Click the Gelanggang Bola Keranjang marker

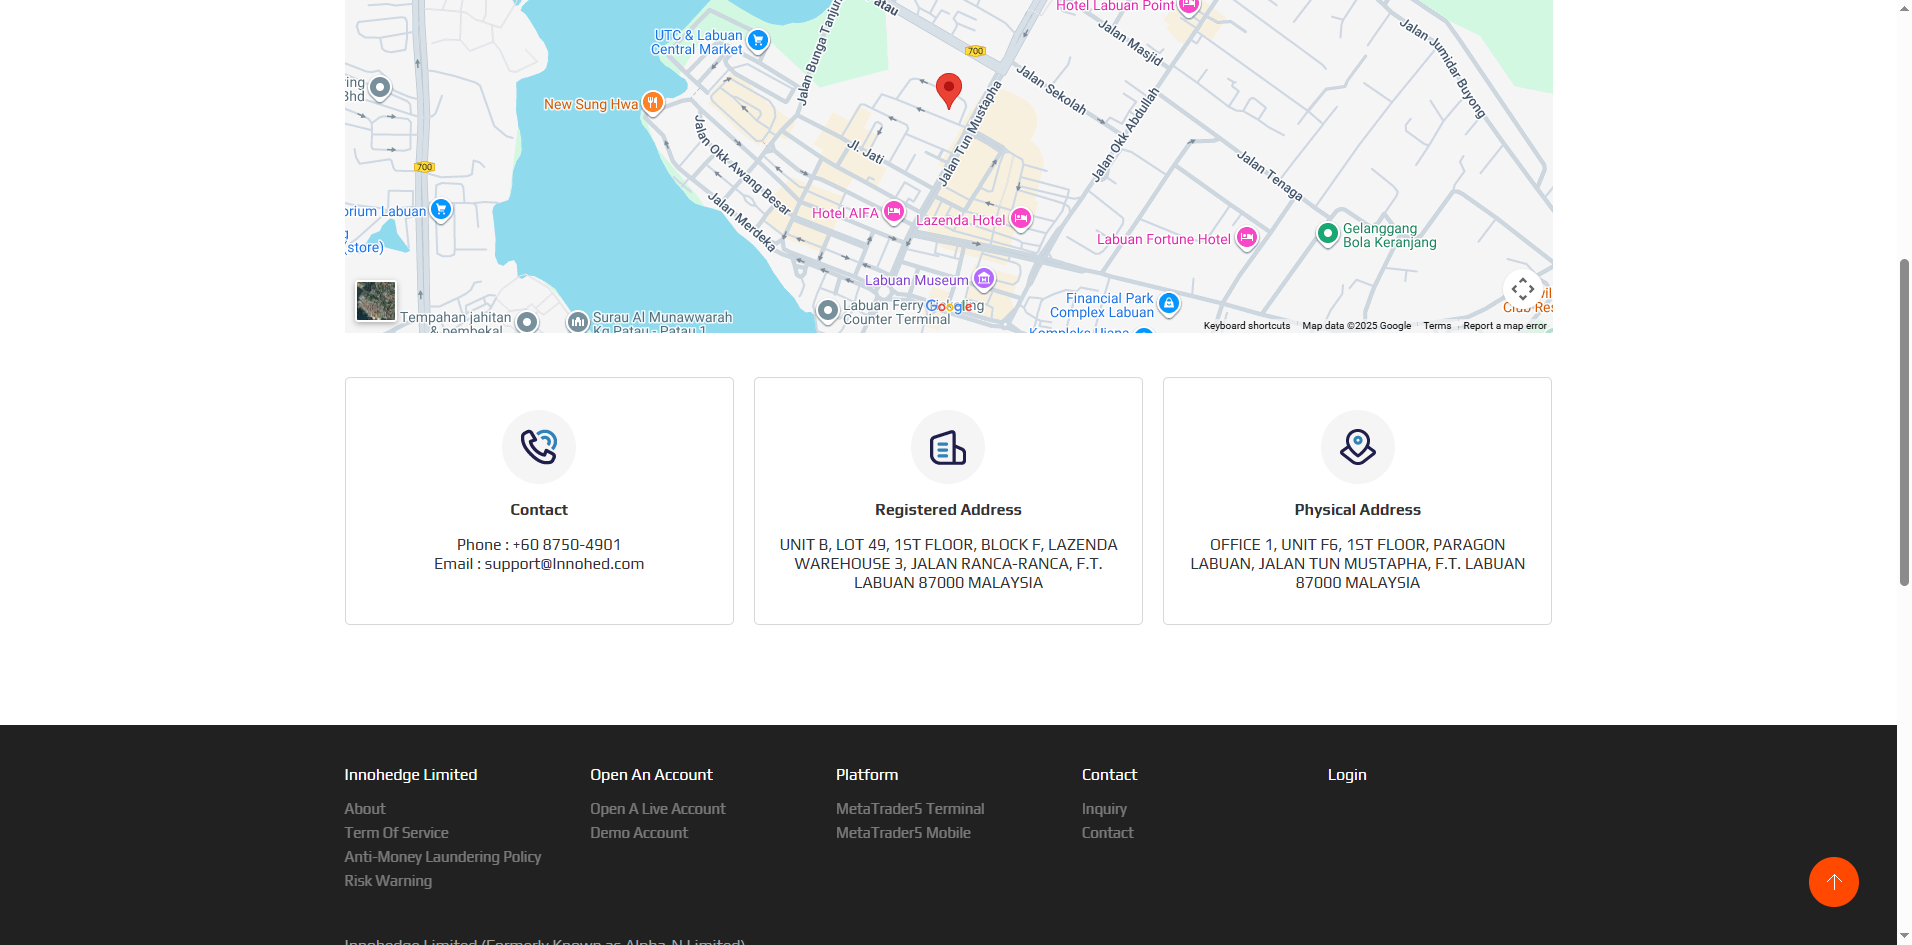tap(1327, 234)
